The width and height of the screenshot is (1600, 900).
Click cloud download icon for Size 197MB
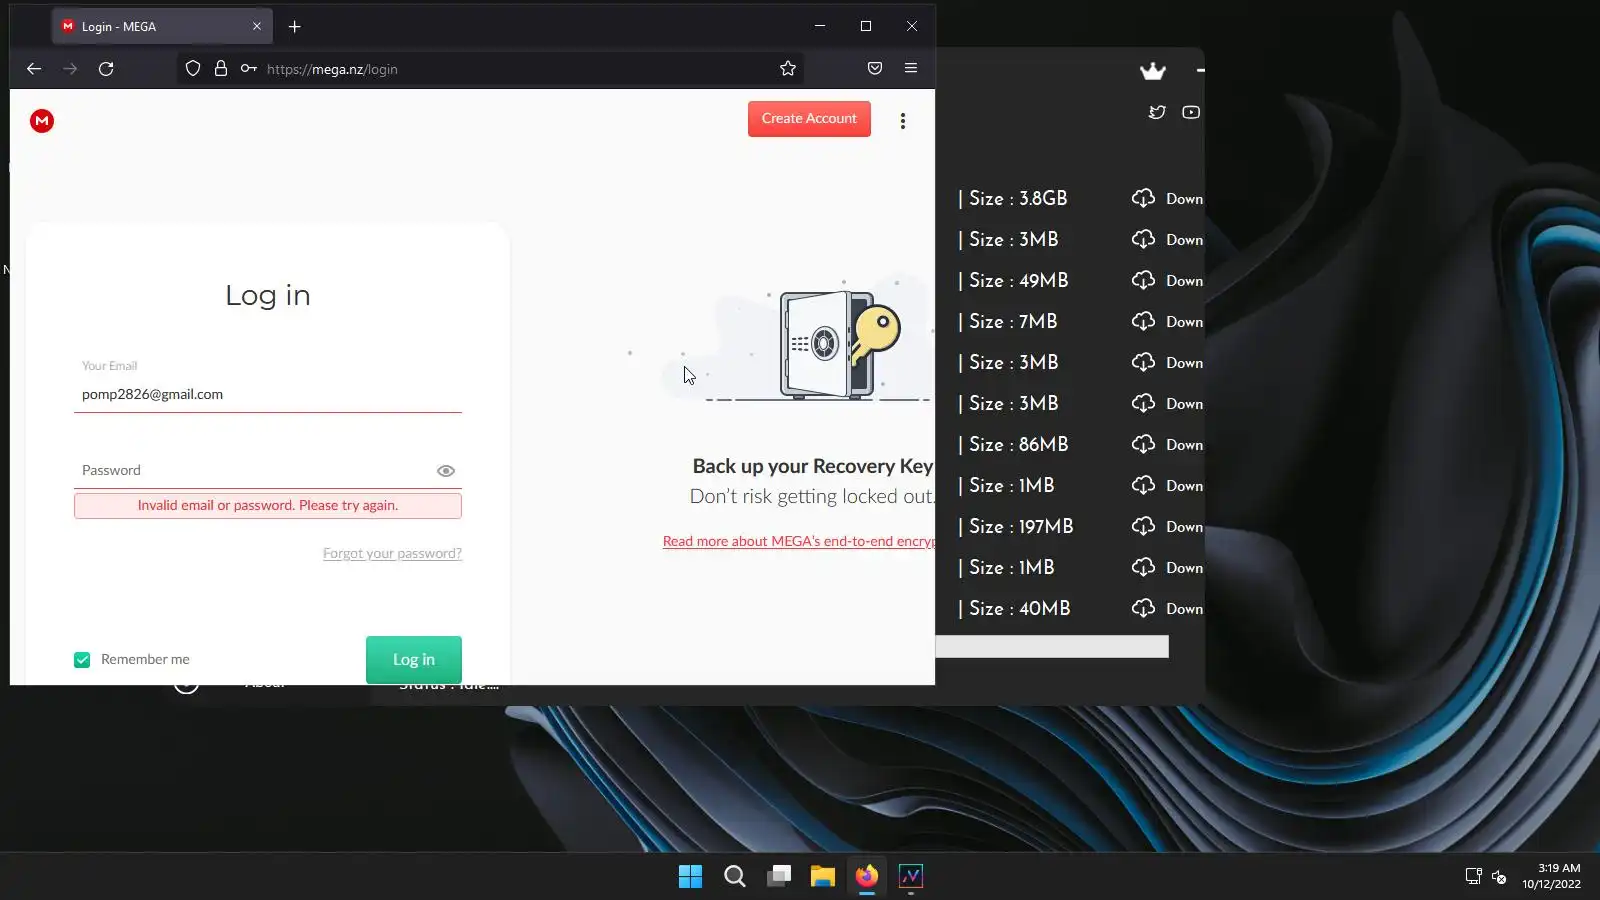pyautogui.click(x=1143, y=527)
